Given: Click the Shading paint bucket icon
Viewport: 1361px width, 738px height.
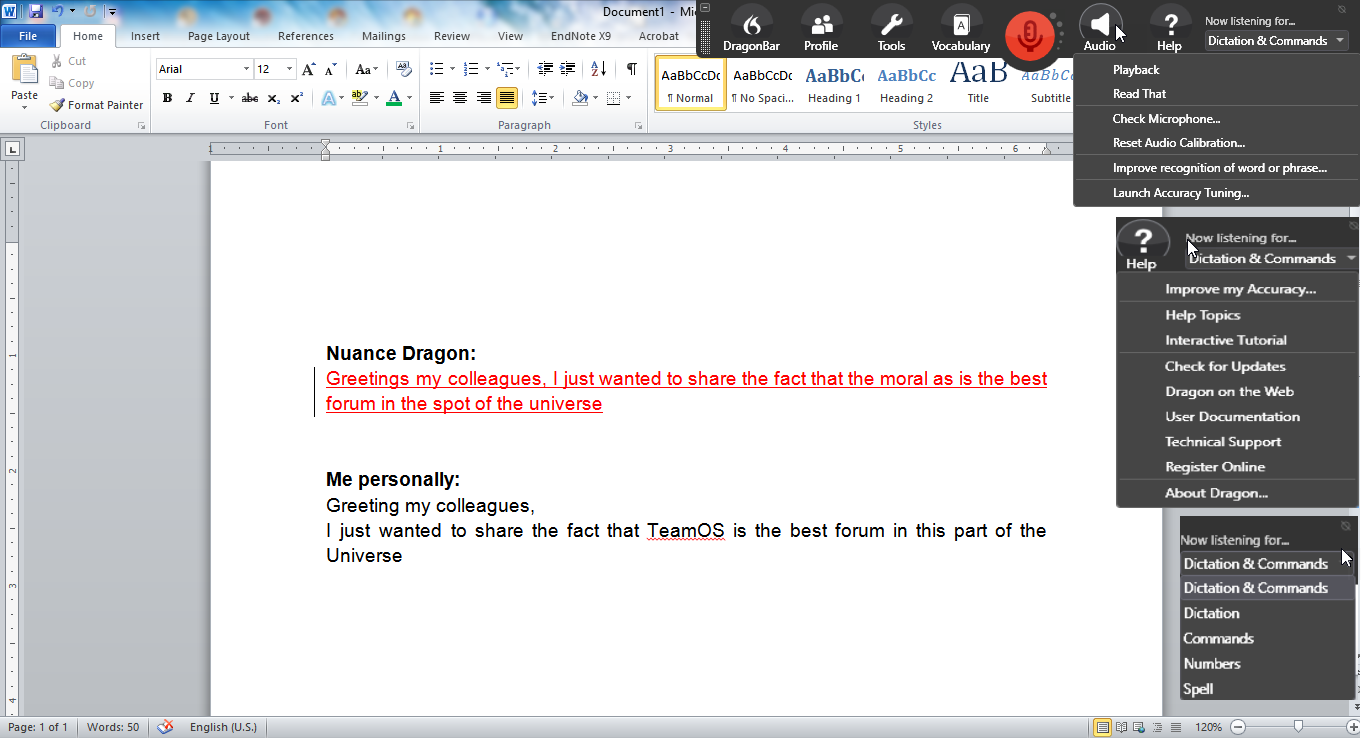Looking at the screenshot, I should [x=580, y=98].
